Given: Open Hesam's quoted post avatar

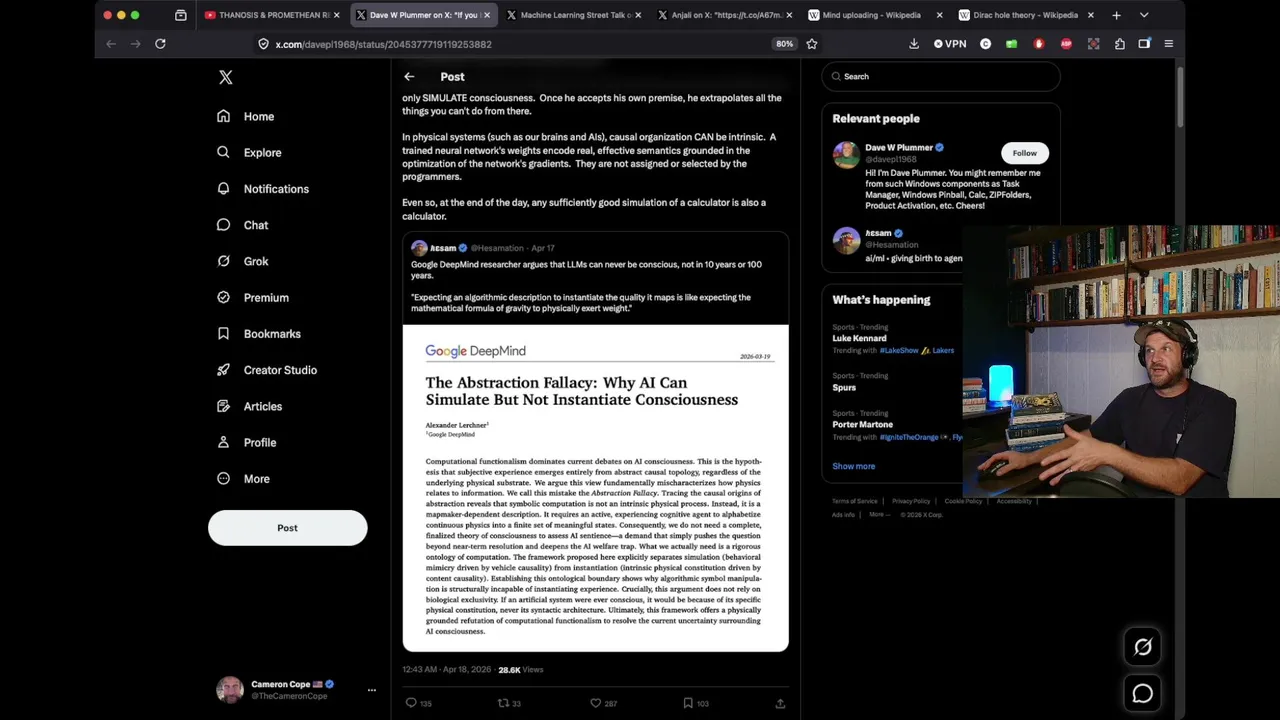Looking at the screenshot, I should pos(419,248).
